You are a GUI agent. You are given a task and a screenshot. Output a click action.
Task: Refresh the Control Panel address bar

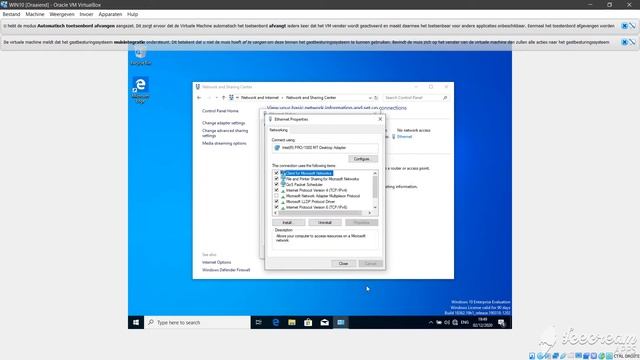coord(376,98)
